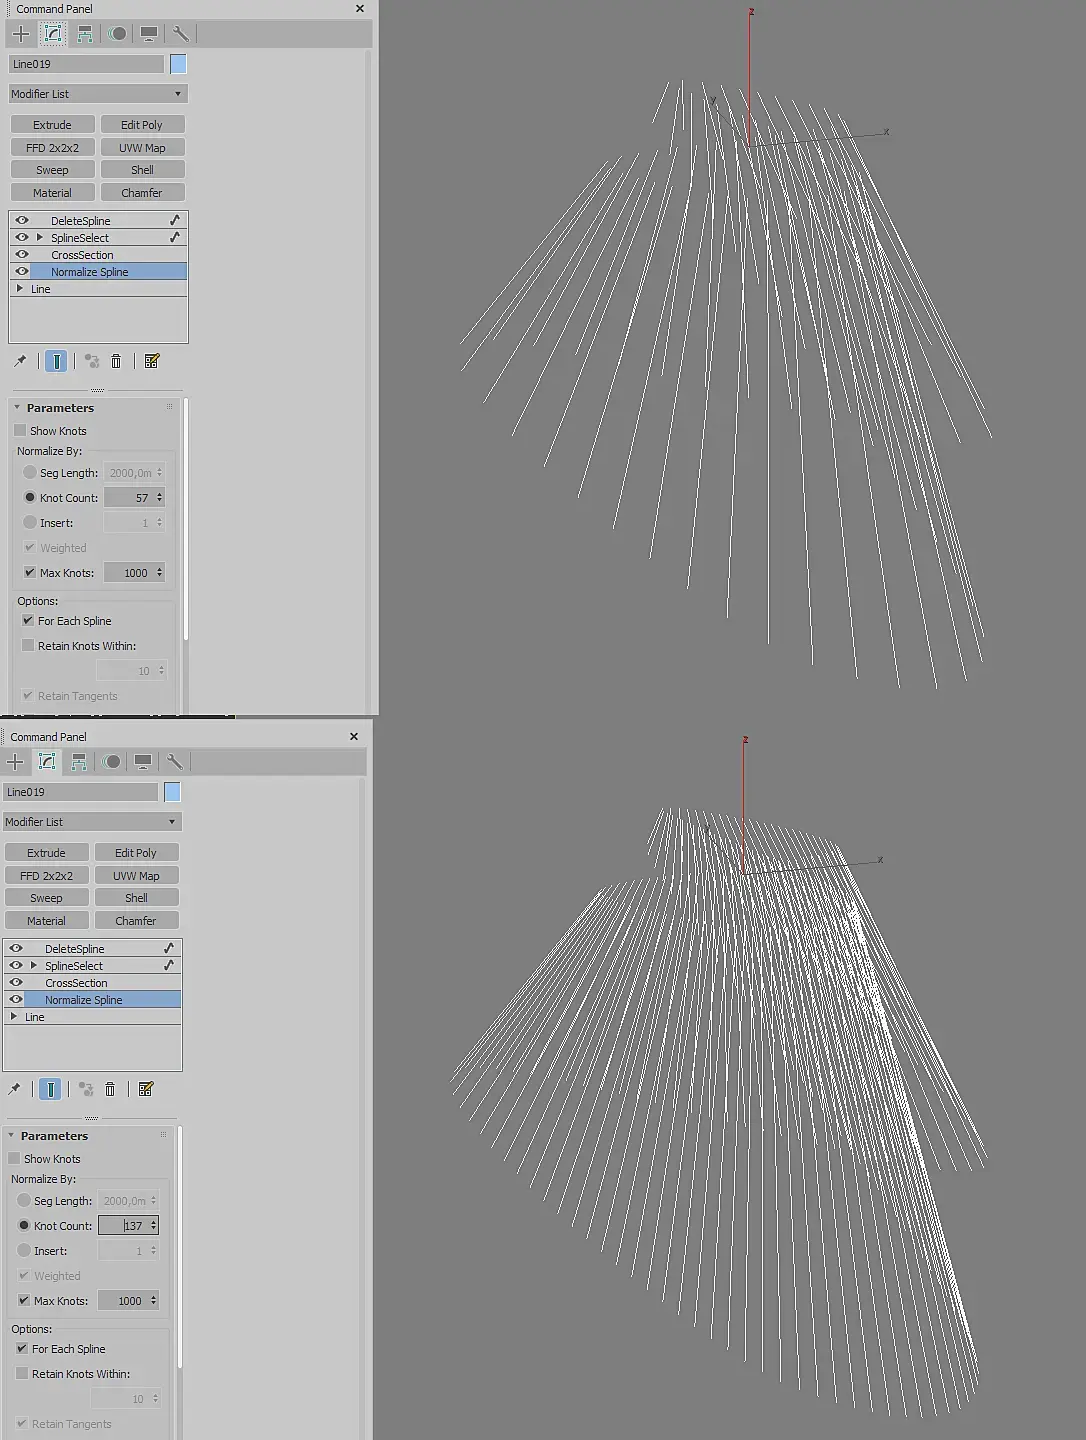Open Modify tab in bottom Command Panel
1086x1440 pixels.
click(47, 762)
